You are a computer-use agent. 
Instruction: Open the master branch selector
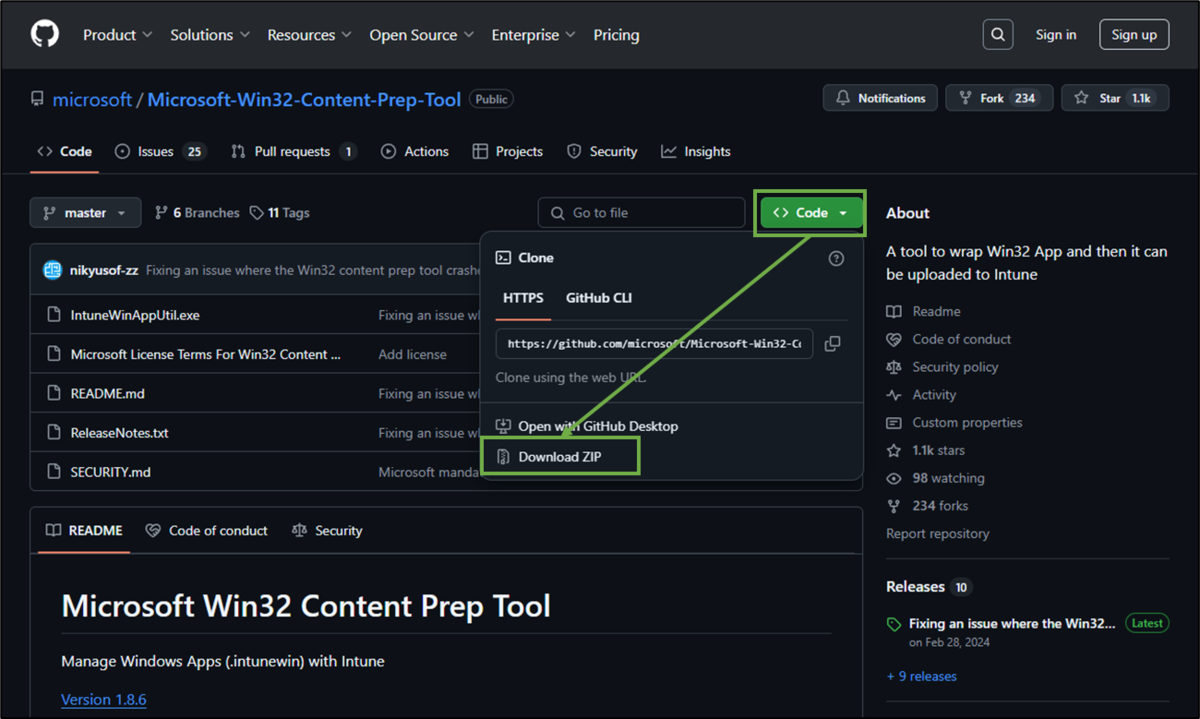(x=85, y=213)
